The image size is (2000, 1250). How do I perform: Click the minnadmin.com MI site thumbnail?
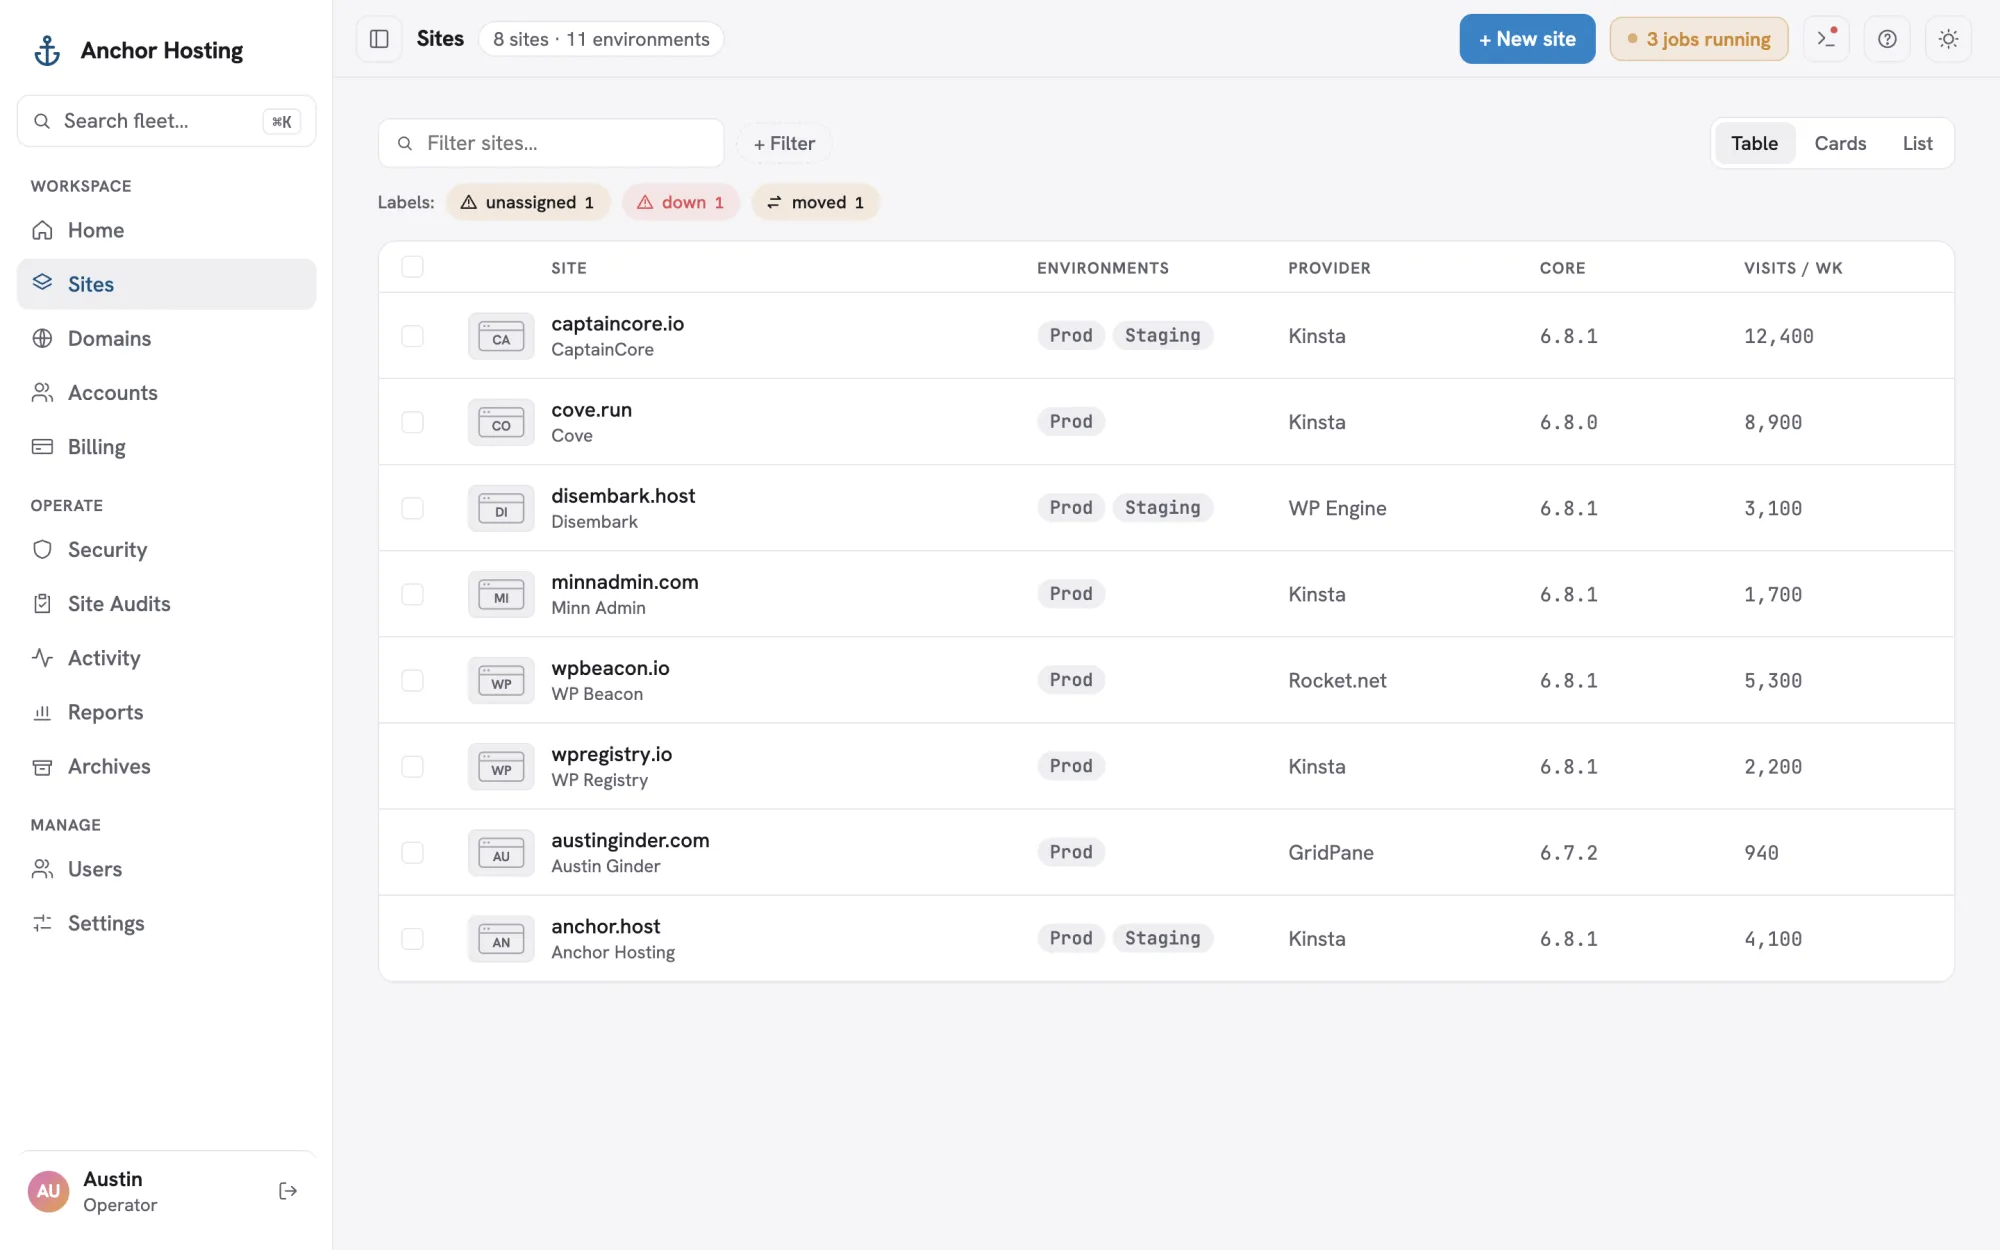tap(501, 594)
